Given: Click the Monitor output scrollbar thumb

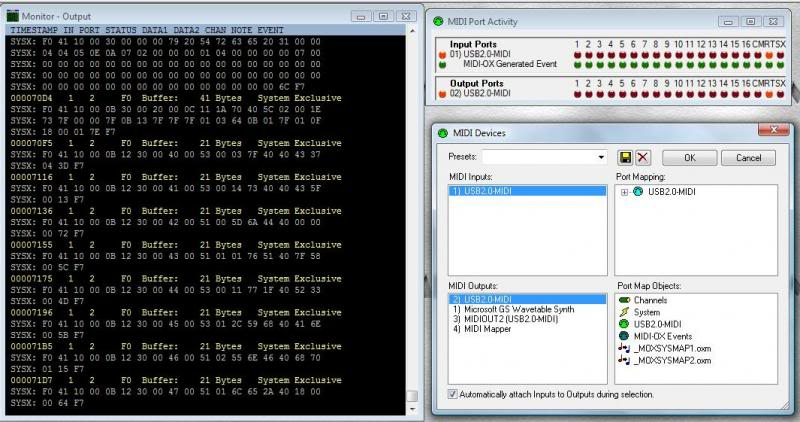Looking at the screenshot, I should (413, 396).
